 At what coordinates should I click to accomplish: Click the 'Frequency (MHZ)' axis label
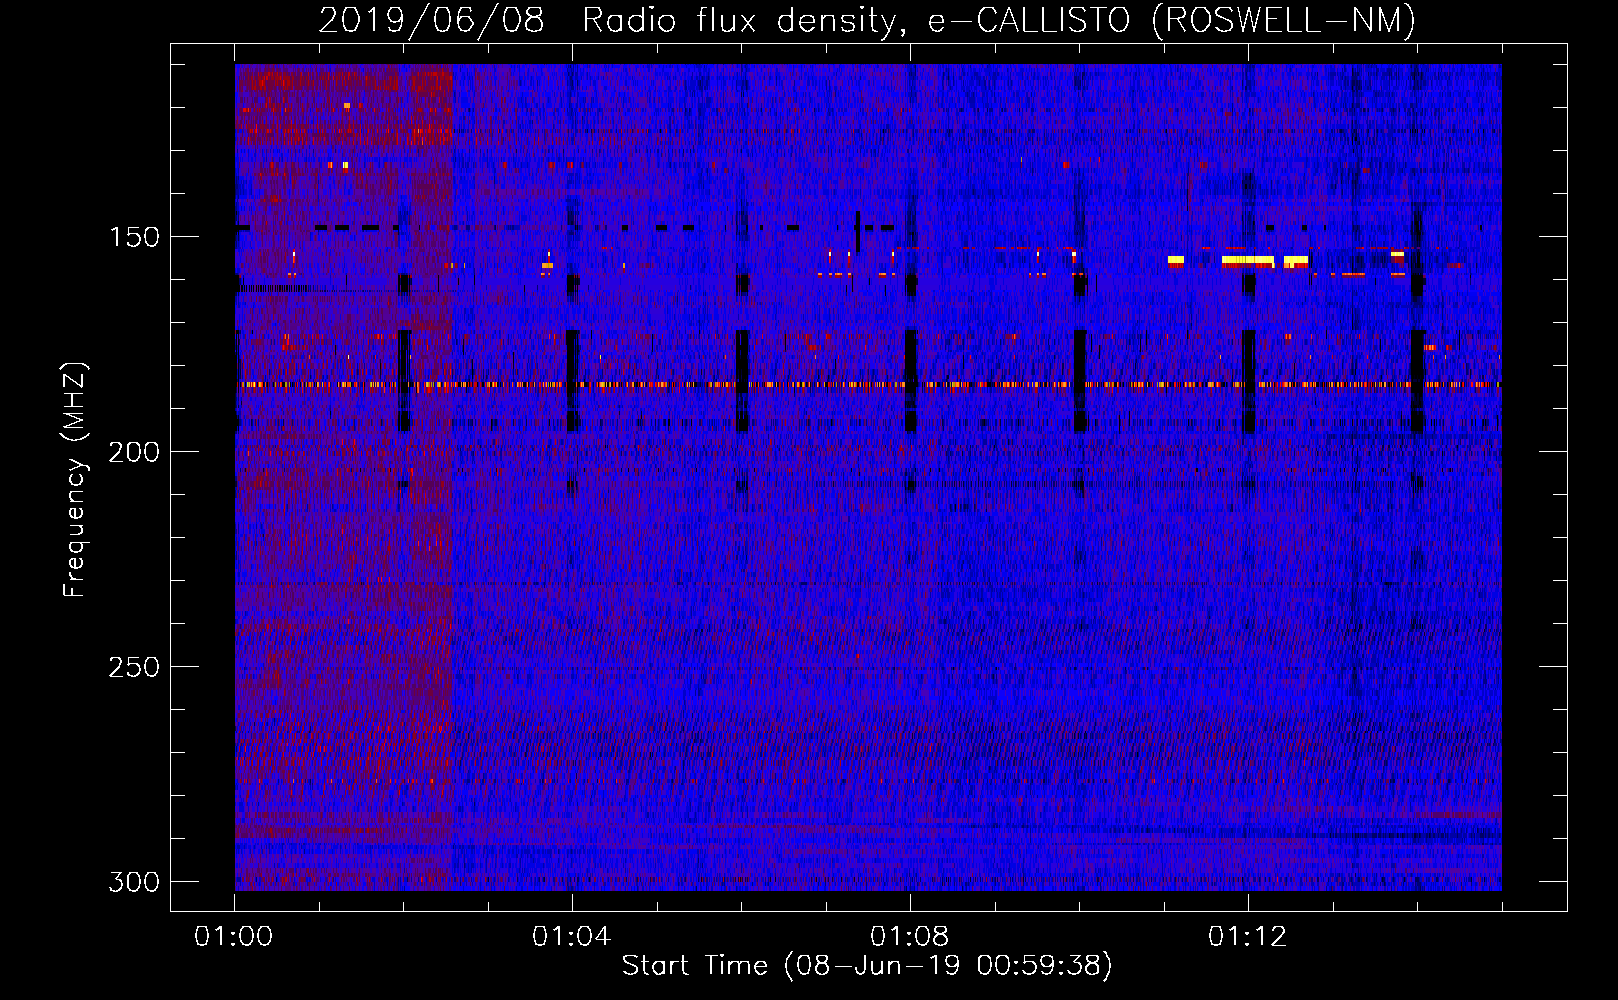pyautogui.click(x=75, y=479)
